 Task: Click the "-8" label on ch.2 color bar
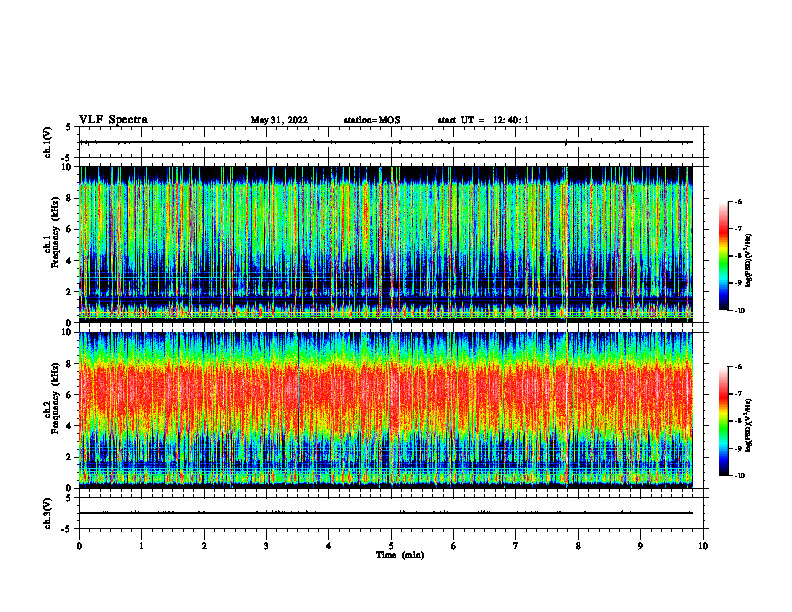pyautogui.click(x=738, y=421)
